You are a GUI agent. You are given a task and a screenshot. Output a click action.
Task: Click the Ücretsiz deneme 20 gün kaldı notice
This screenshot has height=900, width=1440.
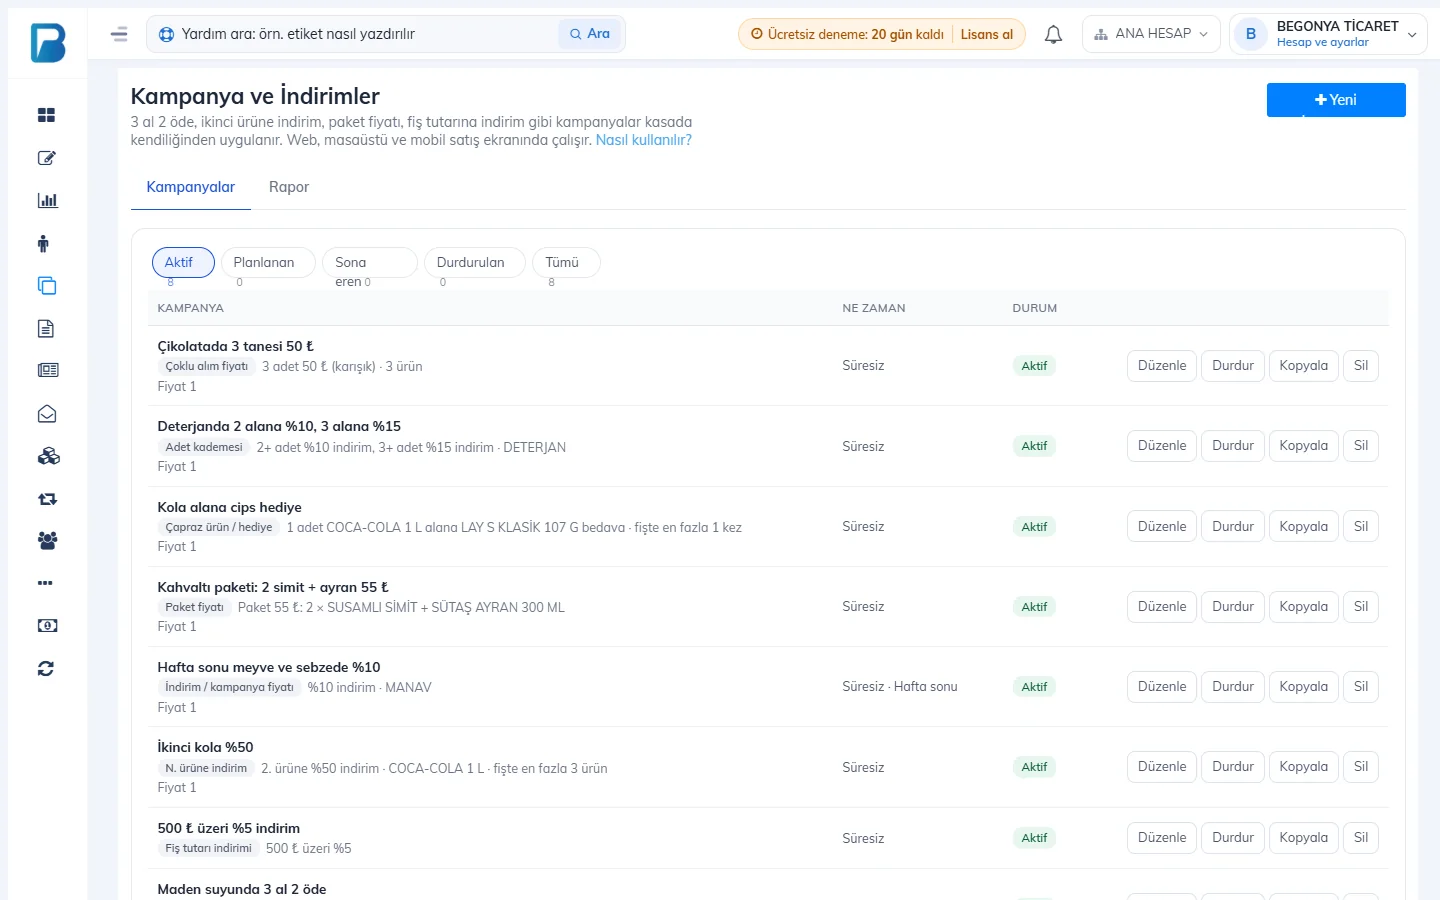tap(847, 34)
